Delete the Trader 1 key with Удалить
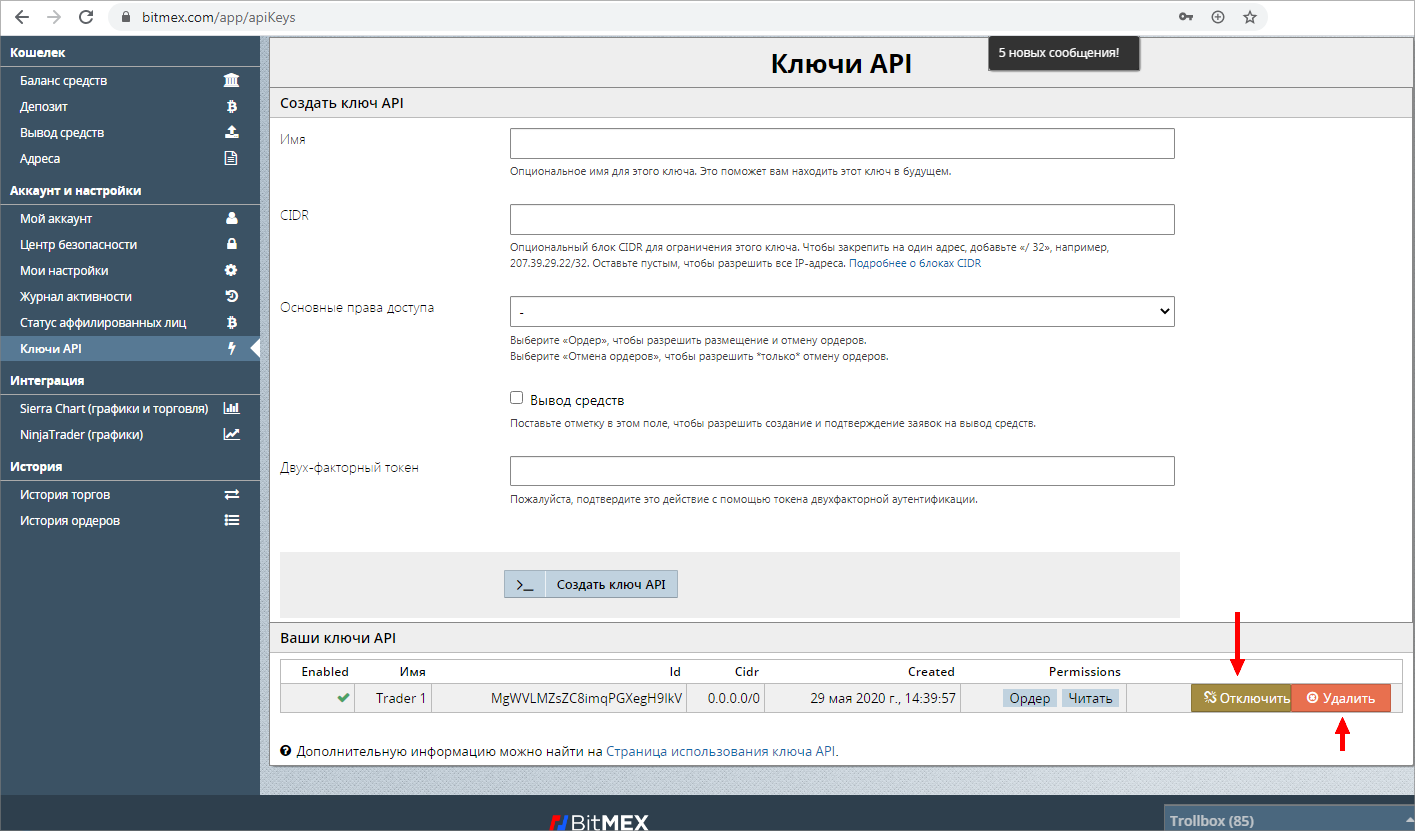The height and width of the screenshot is (831, 1415). [1340, 698]
